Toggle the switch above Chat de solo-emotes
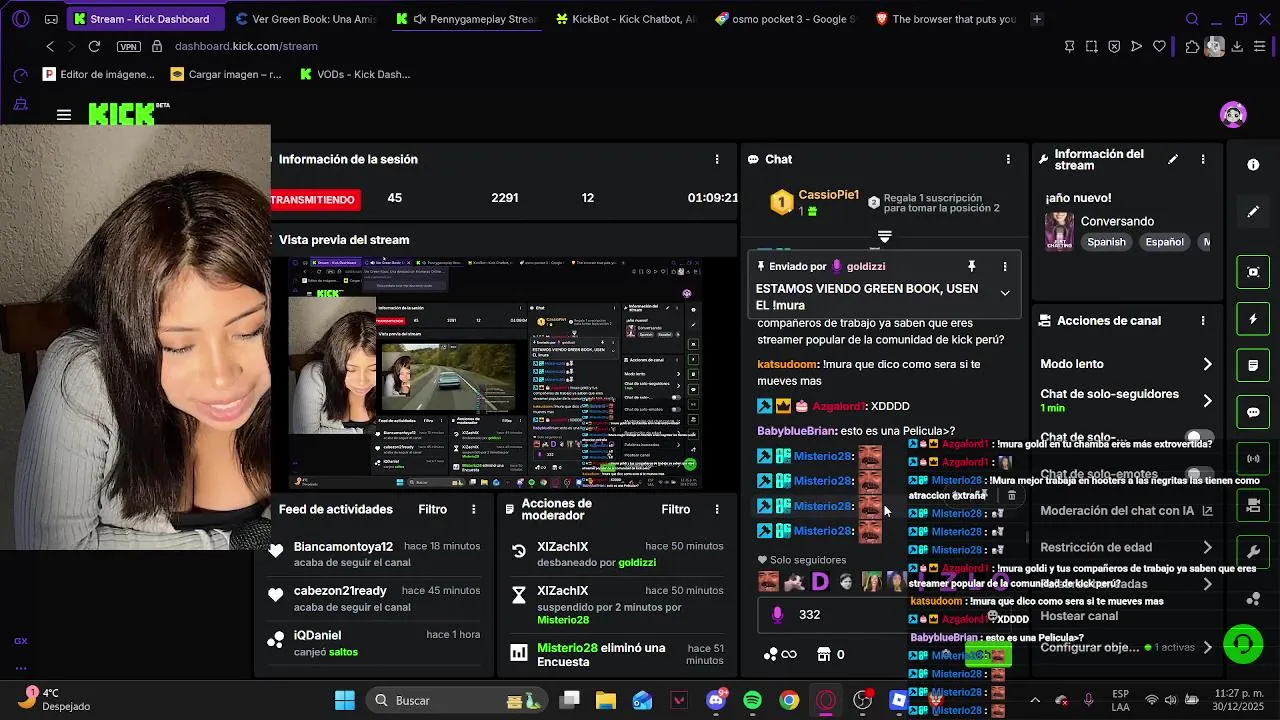 tap(1199, 438)
